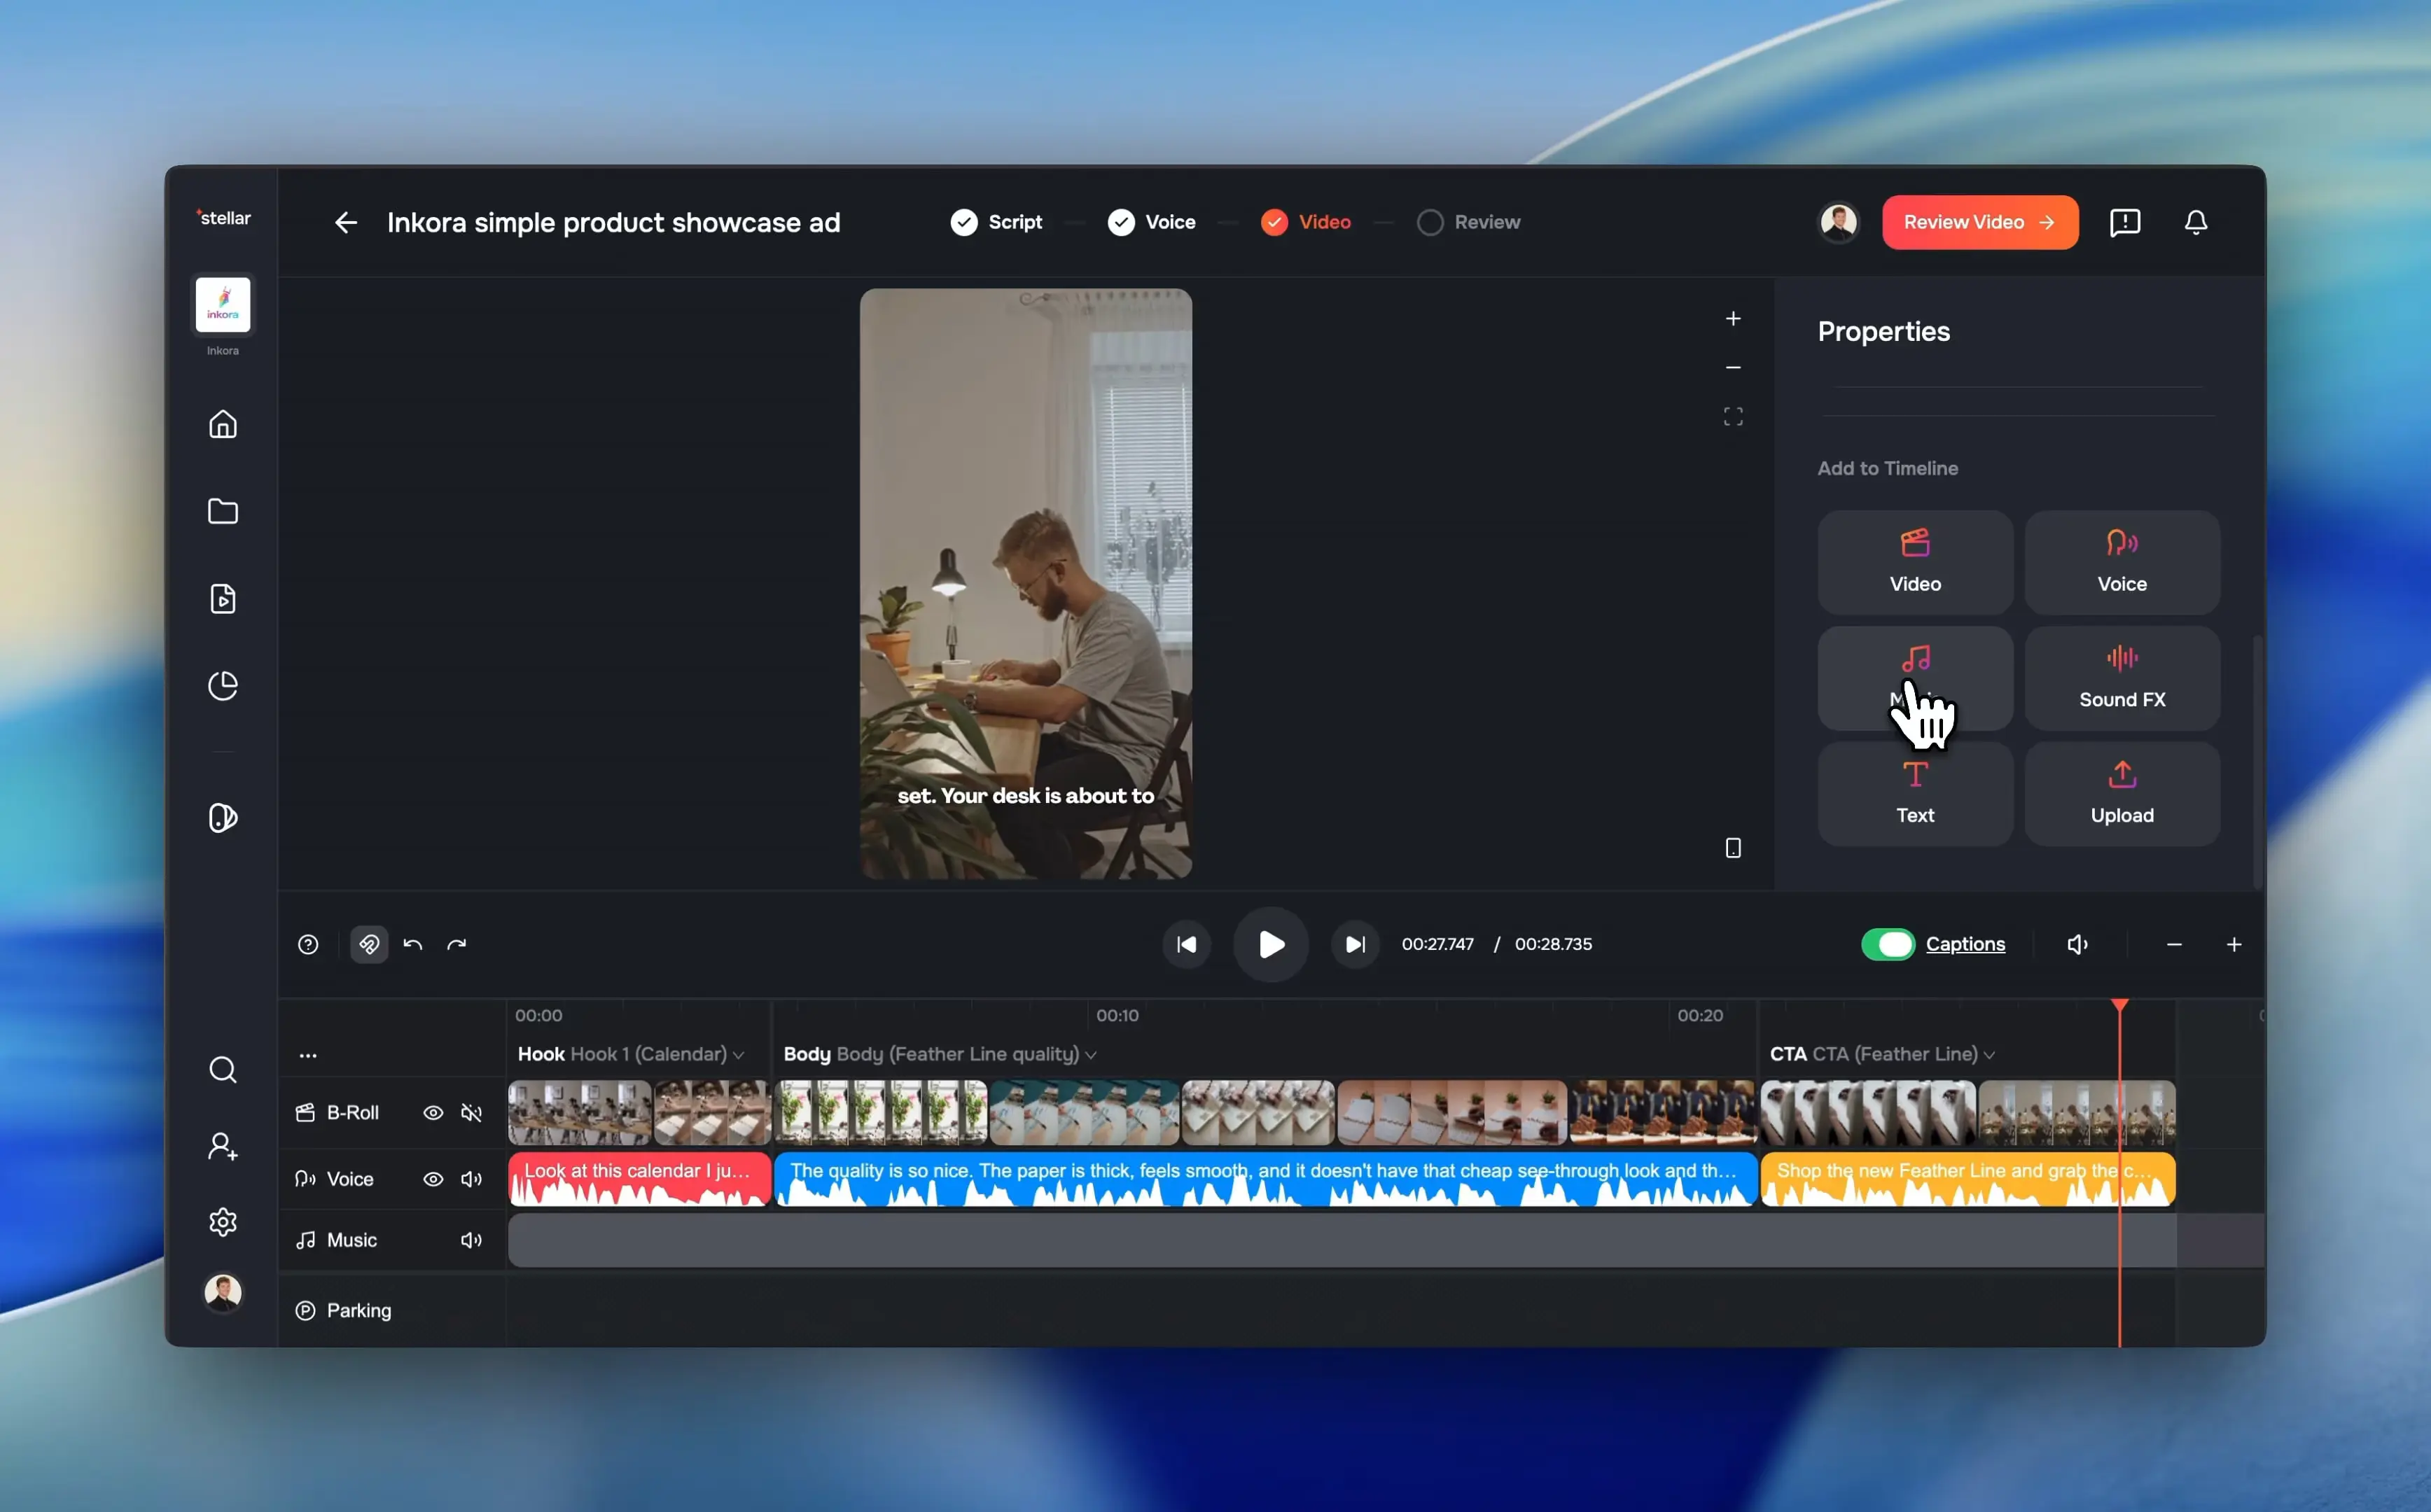Open Home in the sidebar
The height and width of the screenshot is (1512, 2431).
coord(222,424)
